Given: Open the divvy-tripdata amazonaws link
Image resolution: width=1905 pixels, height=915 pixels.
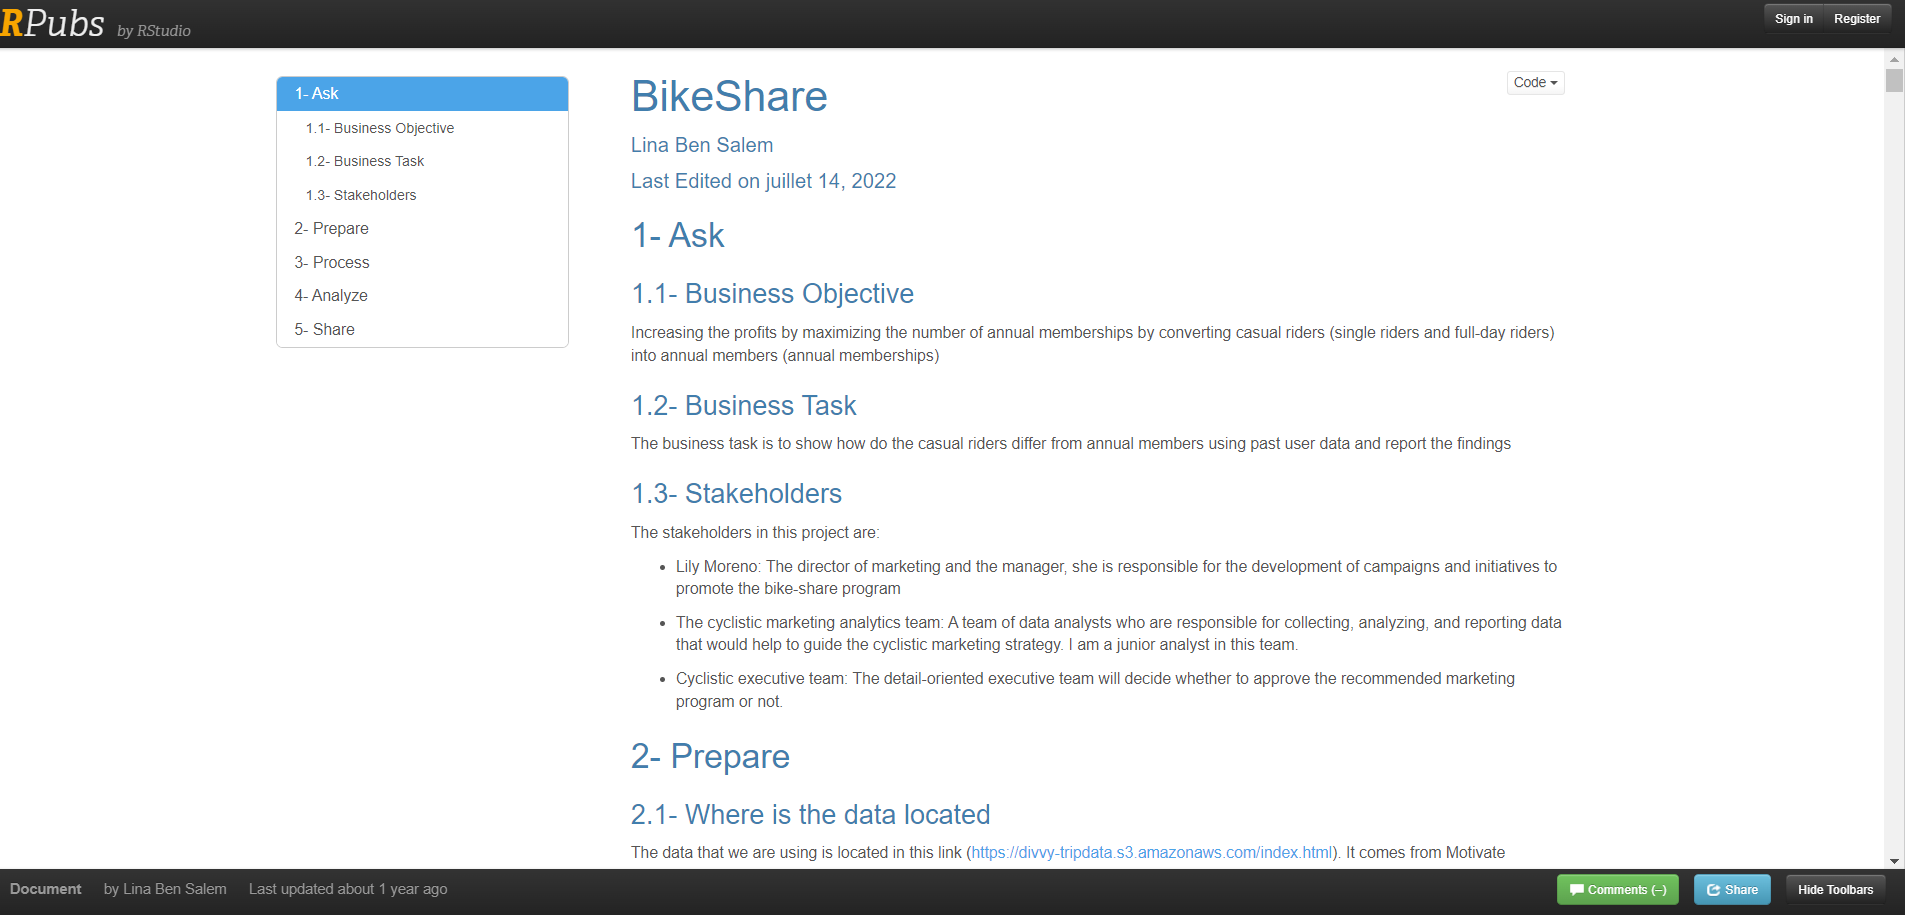Looking at the screenshot, I should (x=1152, y=852).
